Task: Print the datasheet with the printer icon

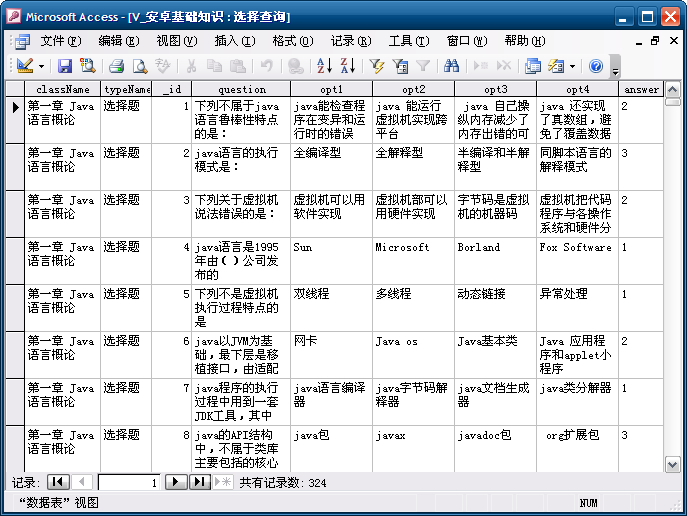Action: [x=117, y=66]
